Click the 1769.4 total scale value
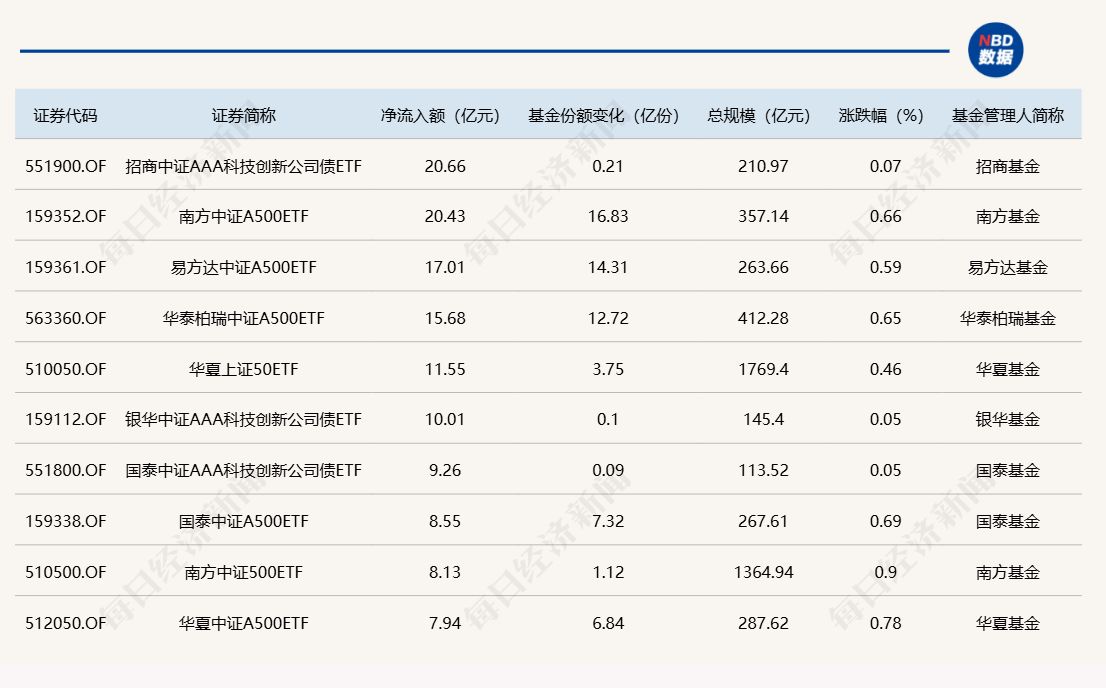Image resolution: width=1106 pixels, height=688 pixels. coord(763,369)
